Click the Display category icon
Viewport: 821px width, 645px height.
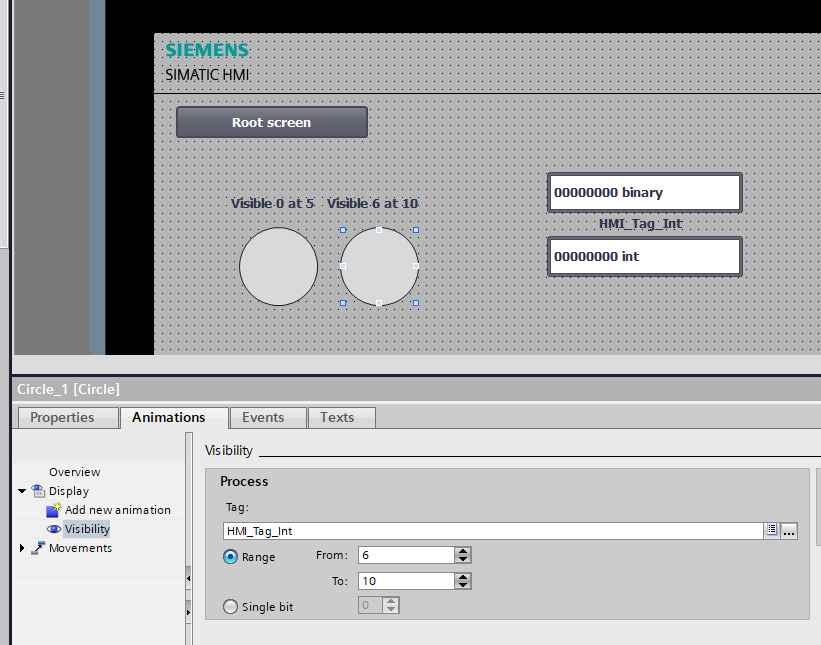(x=38, y=491)
